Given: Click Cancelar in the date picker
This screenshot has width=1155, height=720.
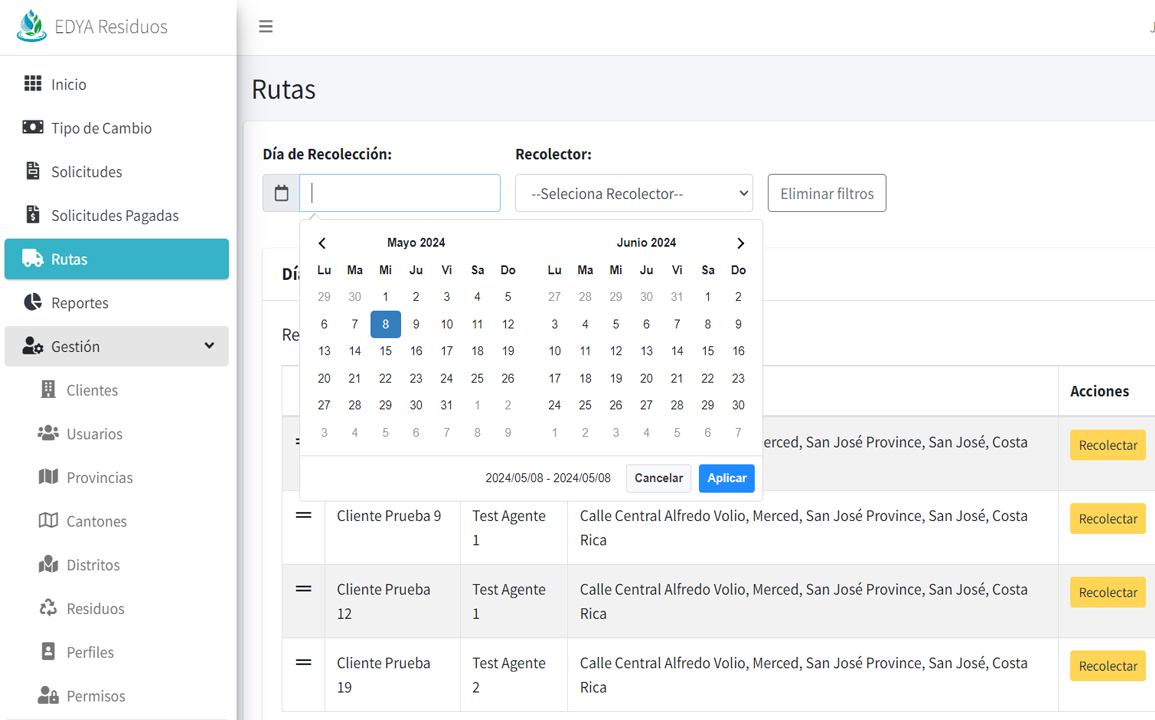Looking at the screenshot, I should click(658, 478).
